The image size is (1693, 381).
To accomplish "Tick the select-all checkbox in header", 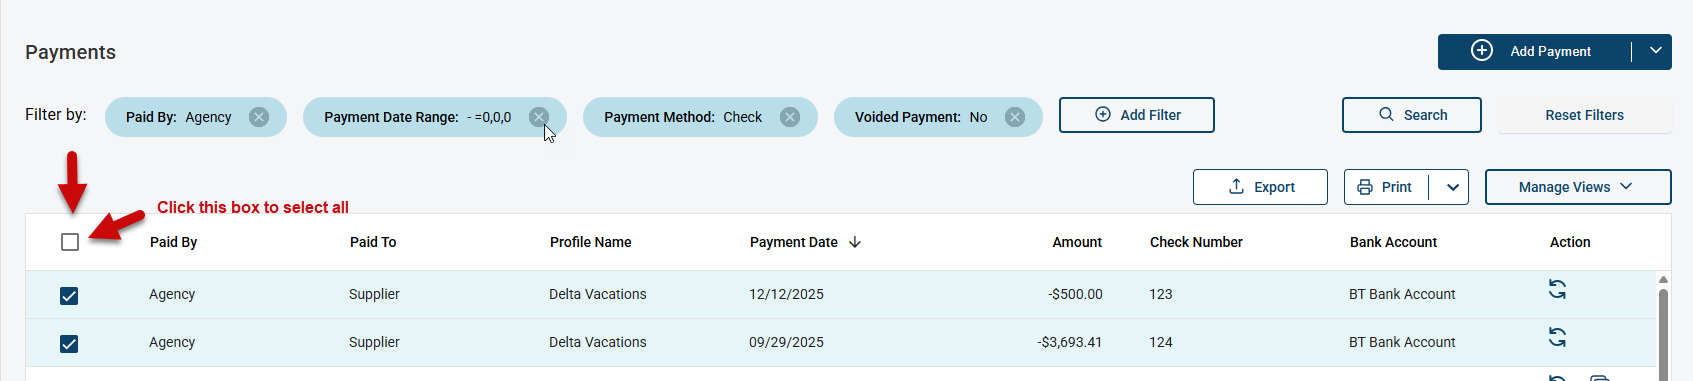I will [70, 242].
